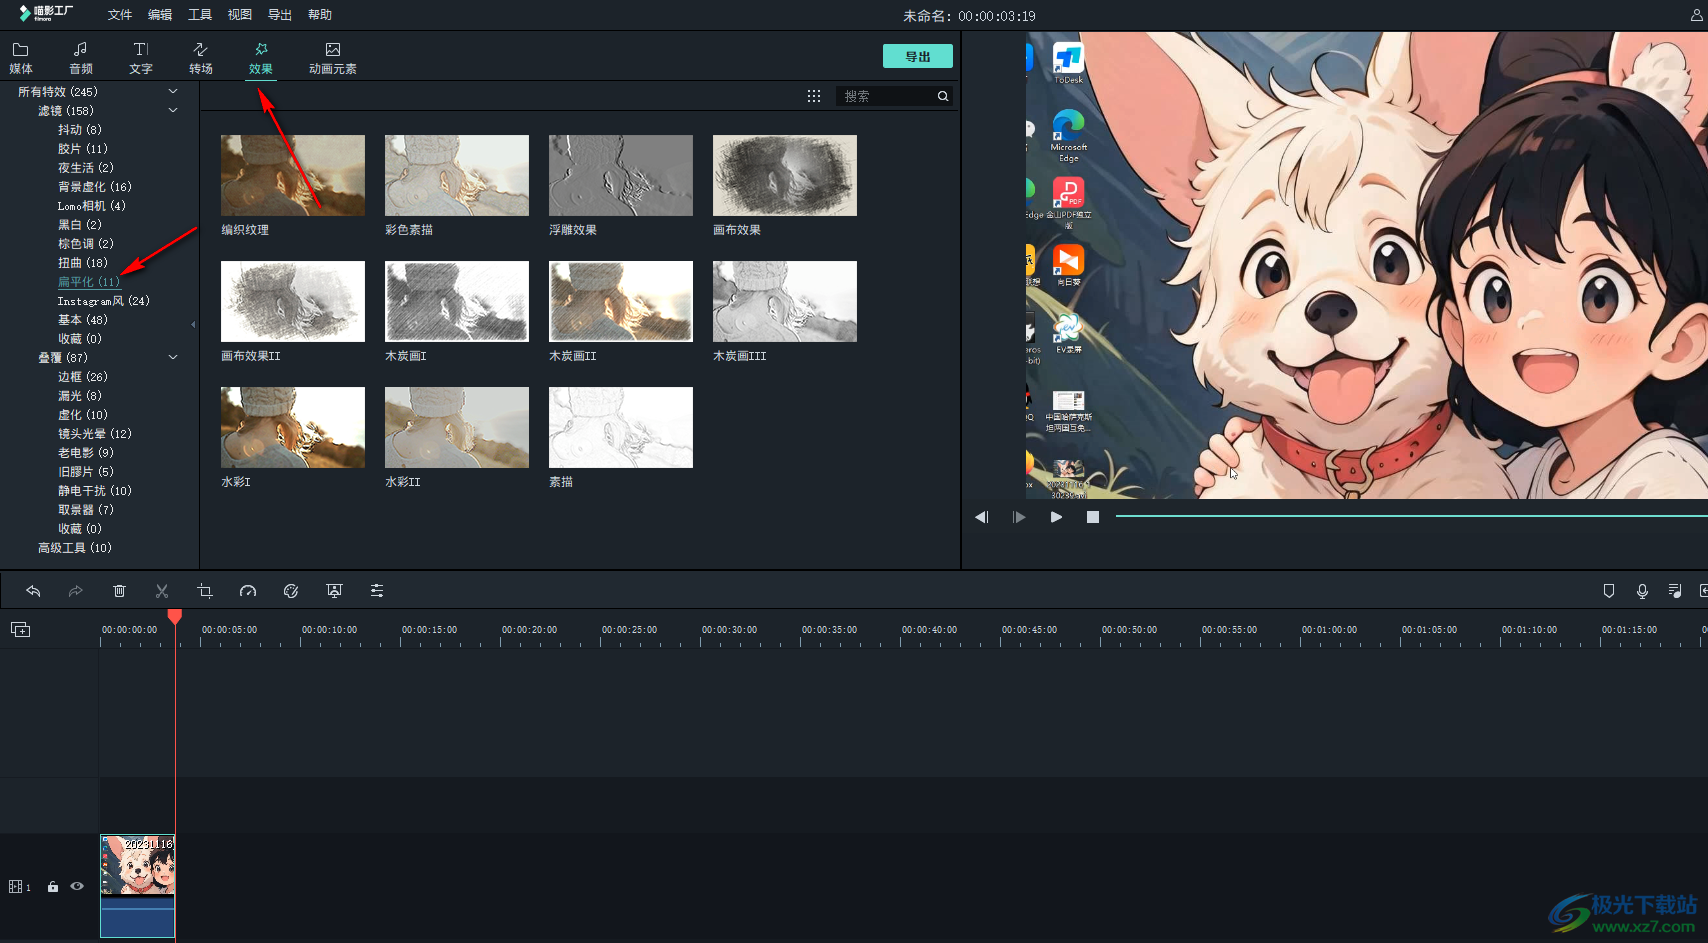Select the 浮雕效果 effect thumbnail

point(621,175)
